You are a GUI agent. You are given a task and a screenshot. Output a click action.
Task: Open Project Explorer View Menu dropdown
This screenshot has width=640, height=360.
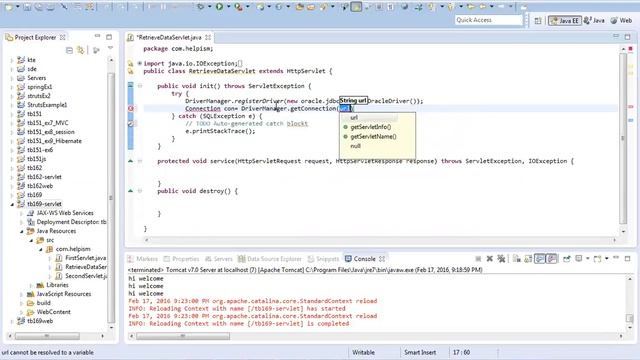pos(110,48)
